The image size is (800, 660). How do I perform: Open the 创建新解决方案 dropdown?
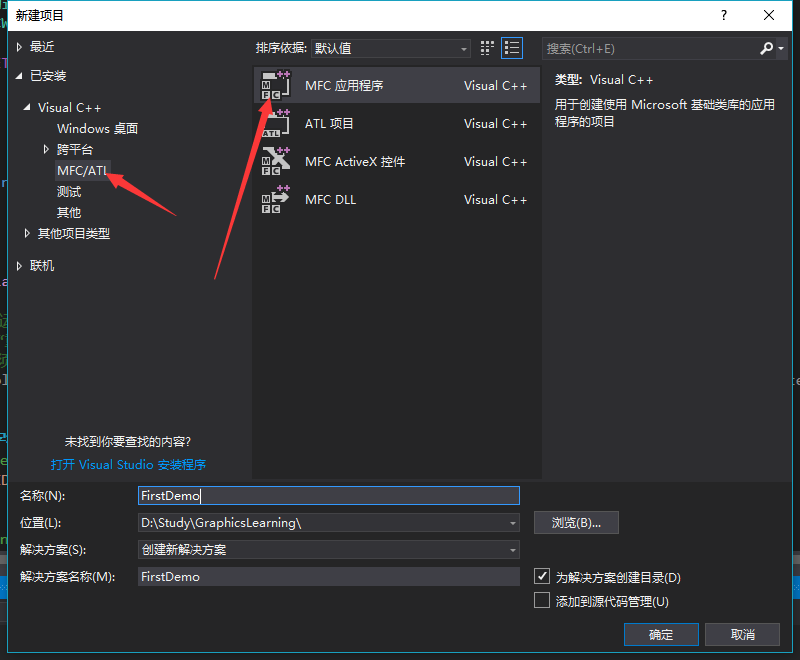512,549
